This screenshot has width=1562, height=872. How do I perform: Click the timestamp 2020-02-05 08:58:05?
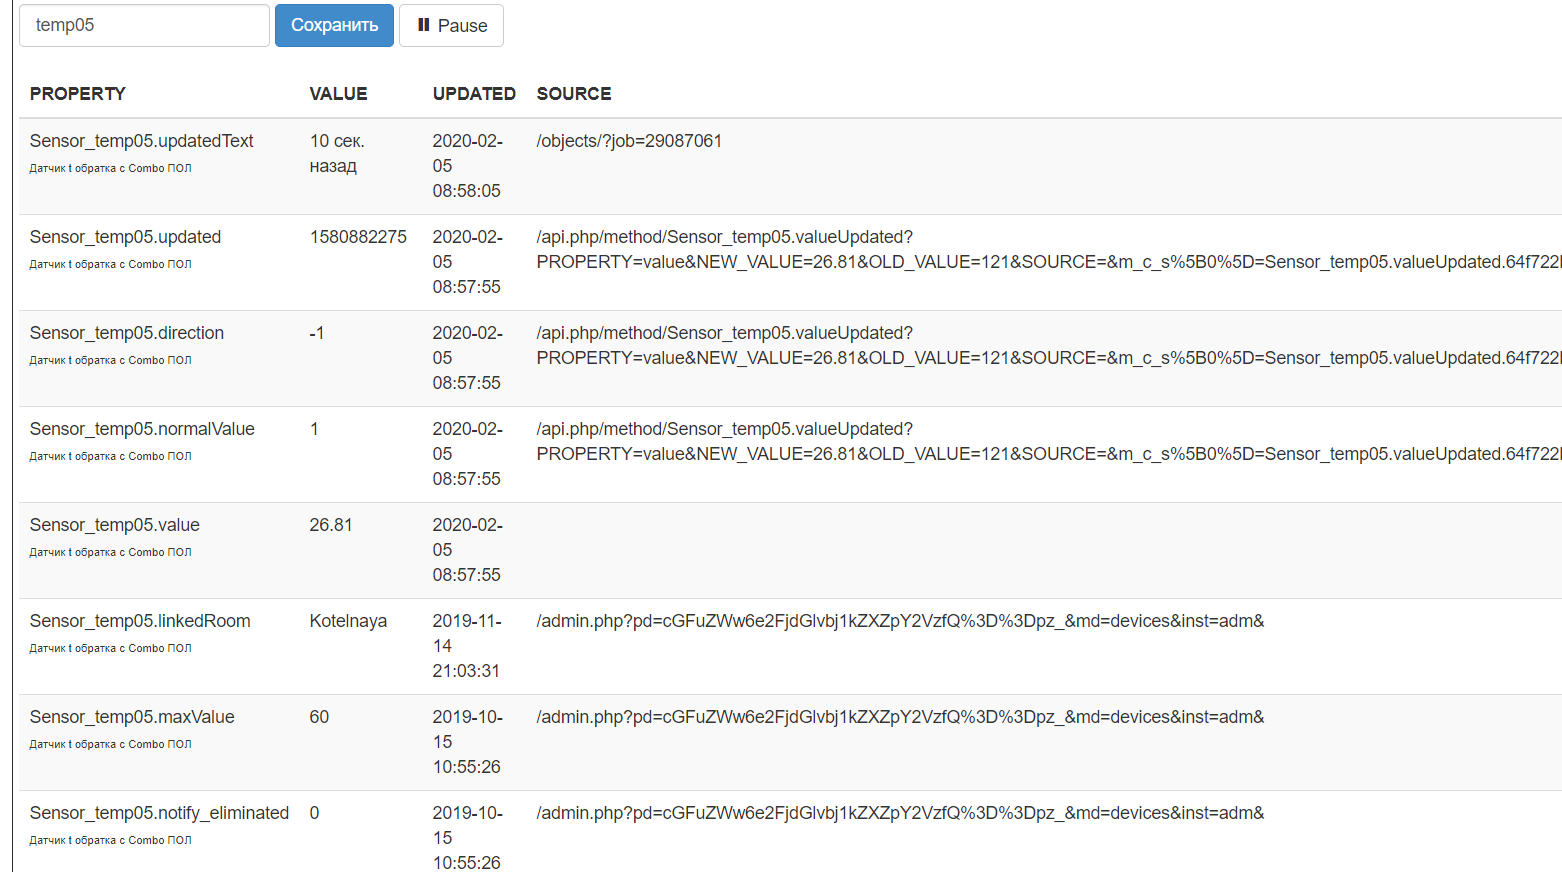468,166
